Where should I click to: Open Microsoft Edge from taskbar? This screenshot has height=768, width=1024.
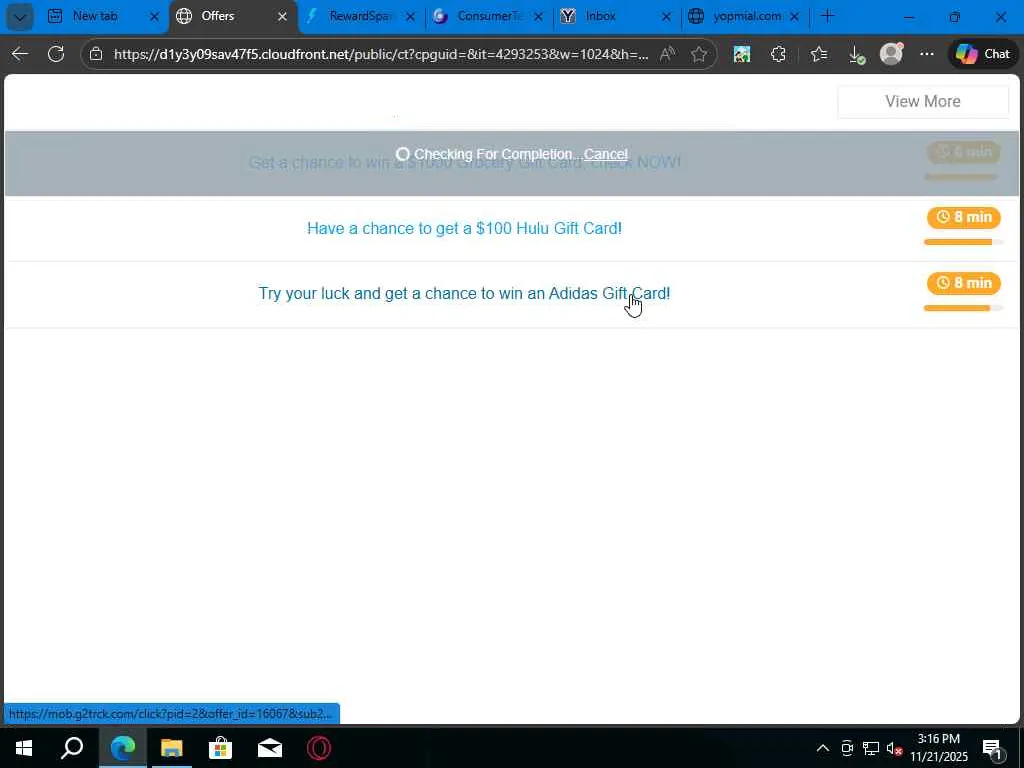pos(123,748)
